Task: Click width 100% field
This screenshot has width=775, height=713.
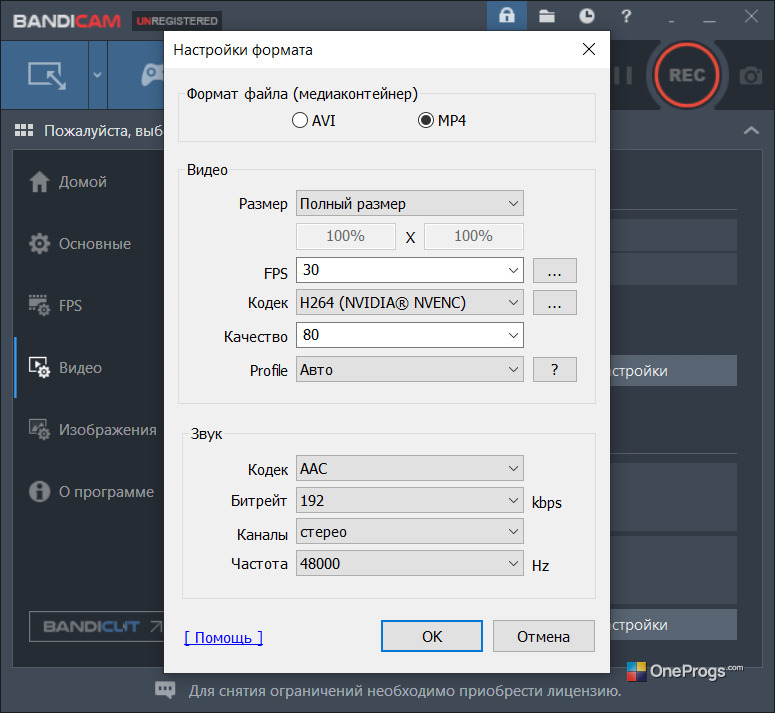Action: click(345, 236)
